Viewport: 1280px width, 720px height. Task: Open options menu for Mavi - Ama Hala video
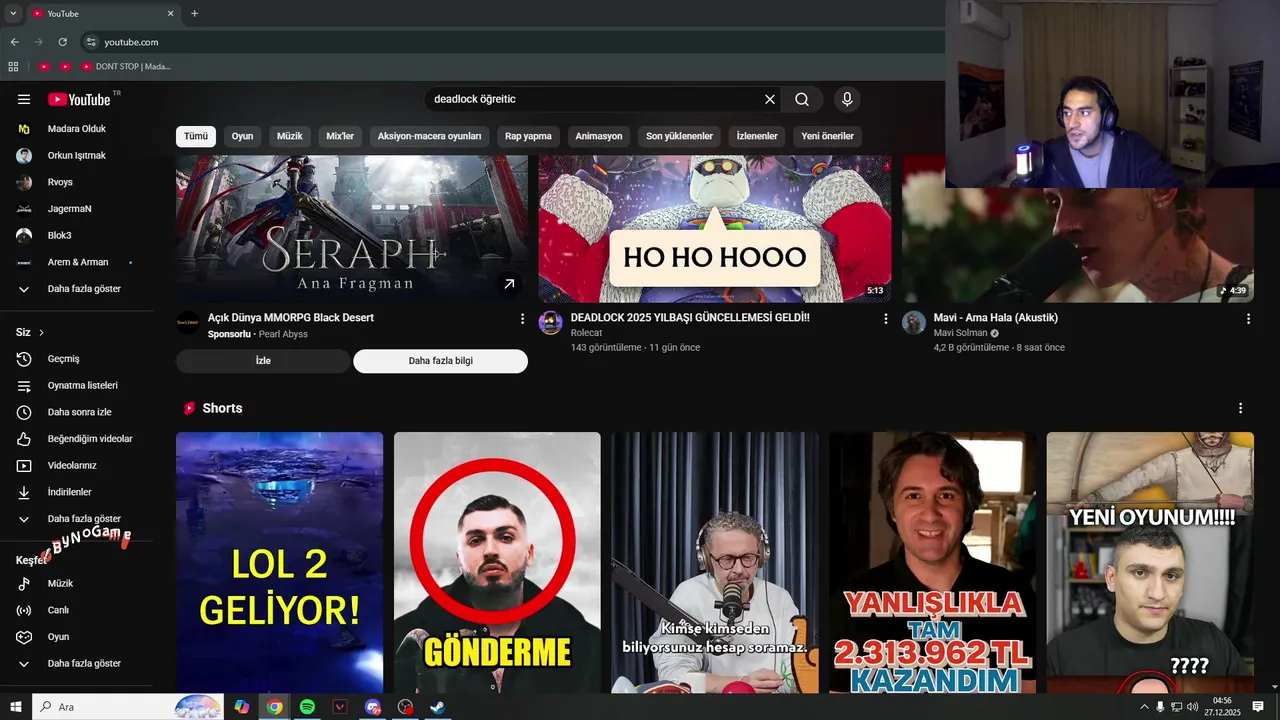point(1248,318)
